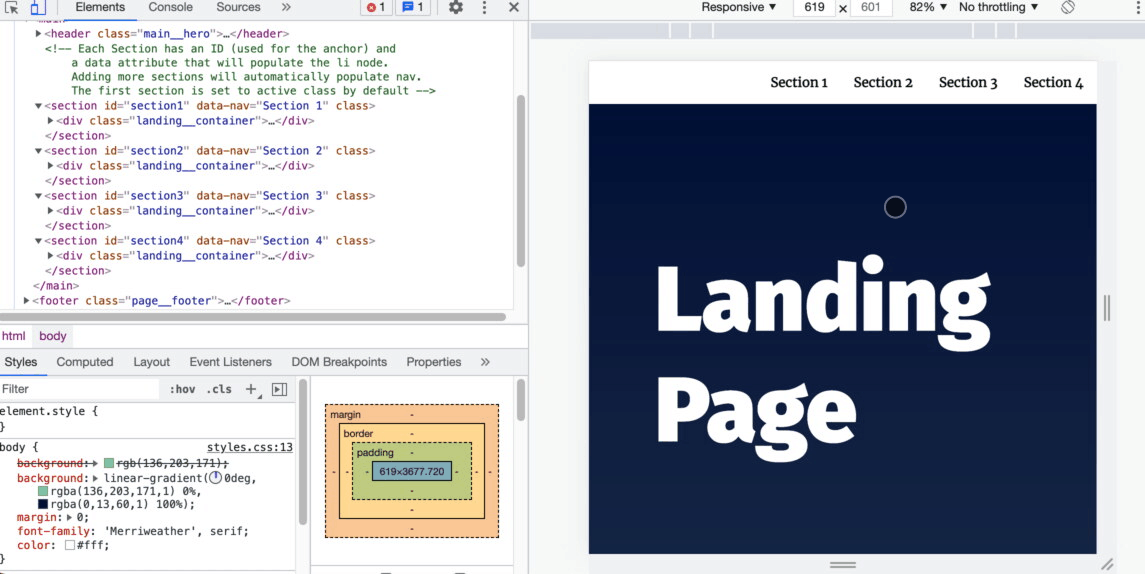Open the #fff color swatch
1145x574 pixels.
[69, 546]
